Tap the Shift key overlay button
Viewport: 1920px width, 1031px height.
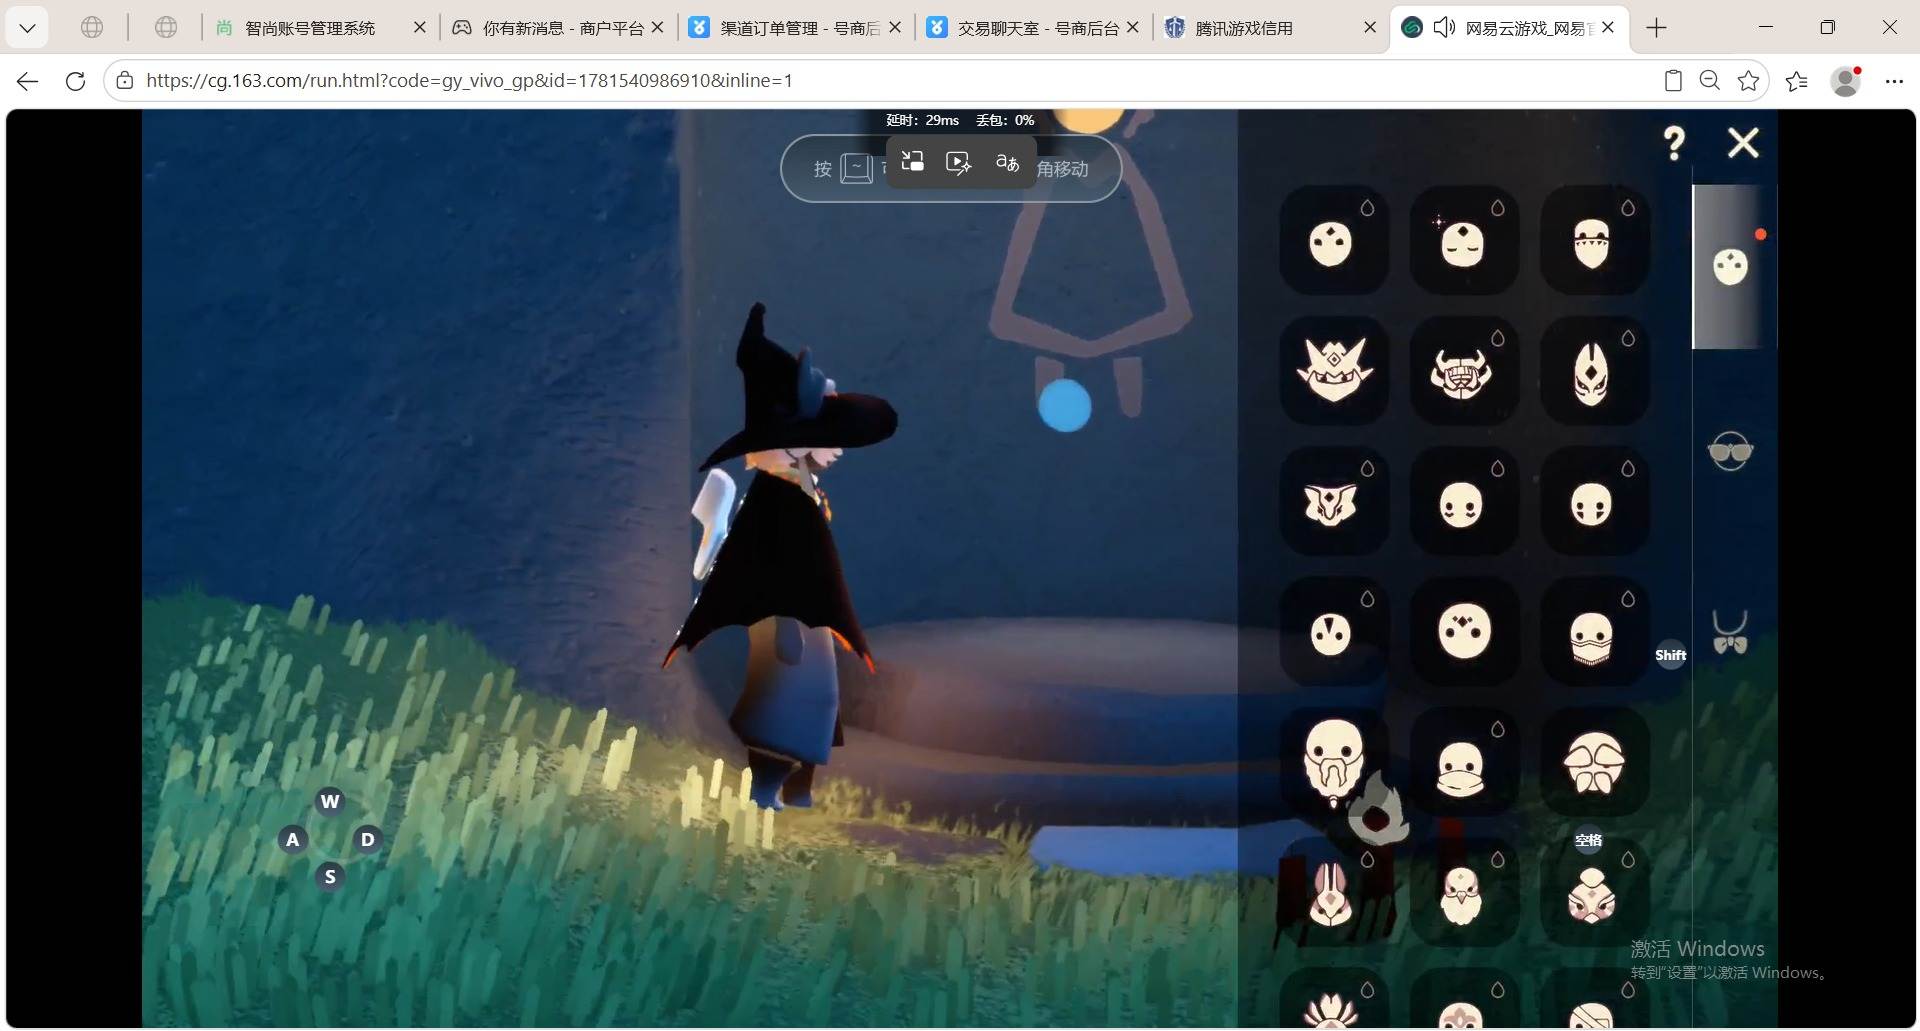tap(1671, 655)
